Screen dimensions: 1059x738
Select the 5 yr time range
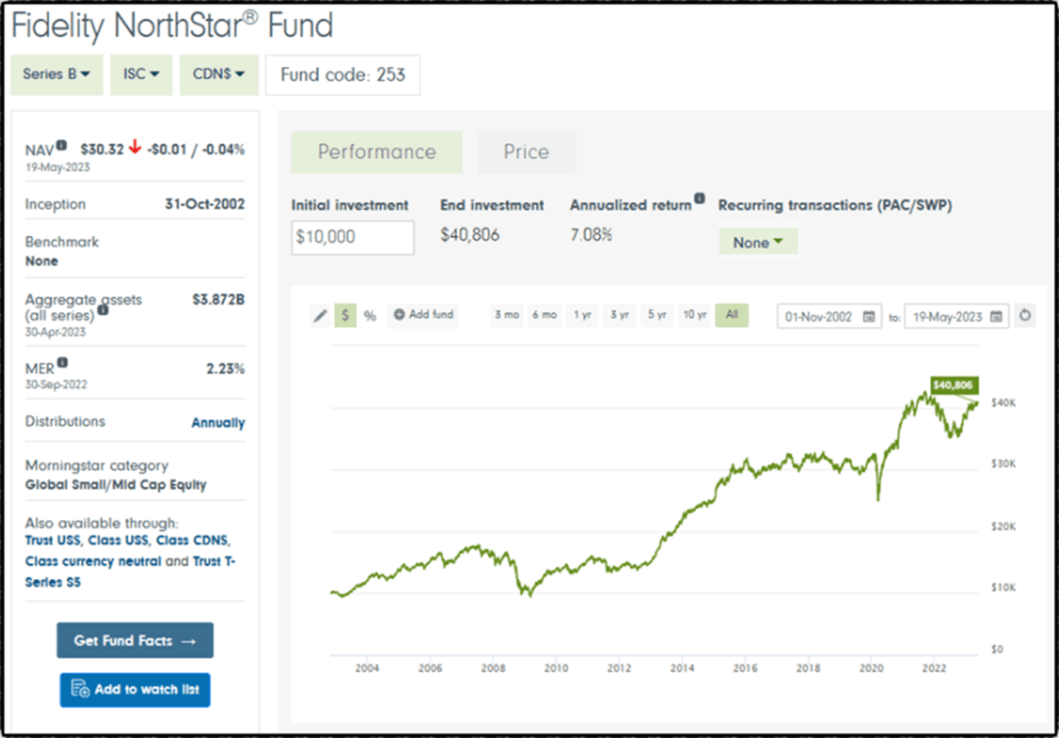click(x=657, y=315)
